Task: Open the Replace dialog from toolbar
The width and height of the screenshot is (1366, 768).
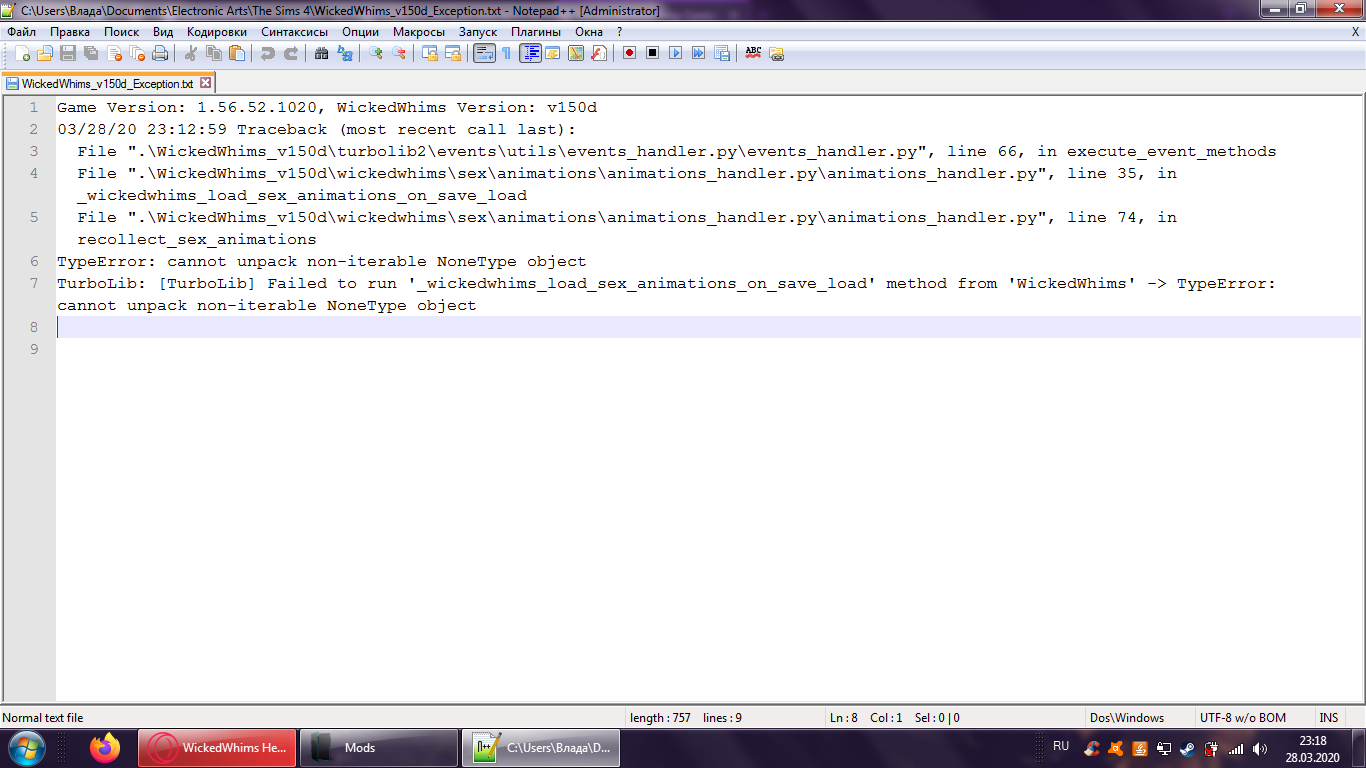Action: coord(344,53)
